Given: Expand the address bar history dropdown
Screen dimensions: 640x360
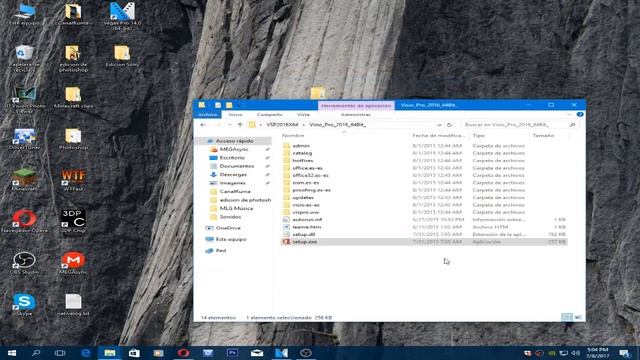Looking at the screenshot, I should 439,124.
